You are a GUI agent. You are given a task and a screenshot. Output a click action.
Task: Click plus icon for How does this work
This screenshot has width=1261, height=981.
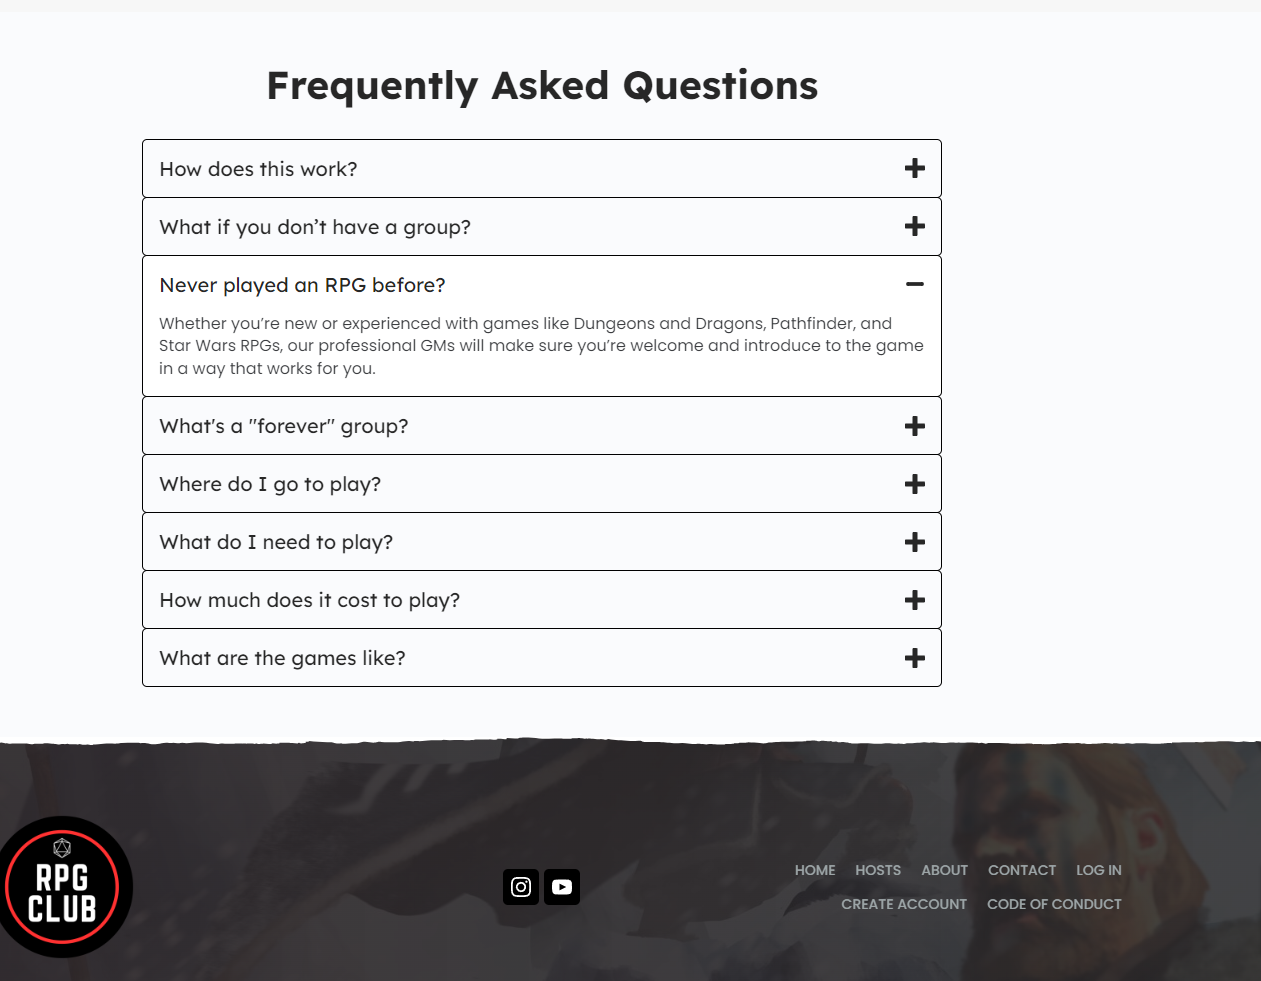pos(914,168)
